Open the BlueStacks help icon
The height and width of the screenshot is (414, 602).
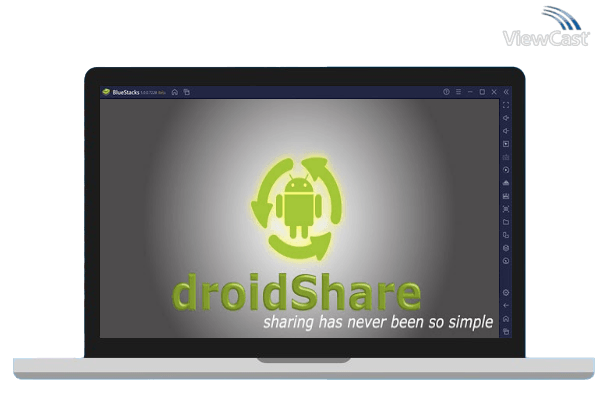[x=446, y=92]
